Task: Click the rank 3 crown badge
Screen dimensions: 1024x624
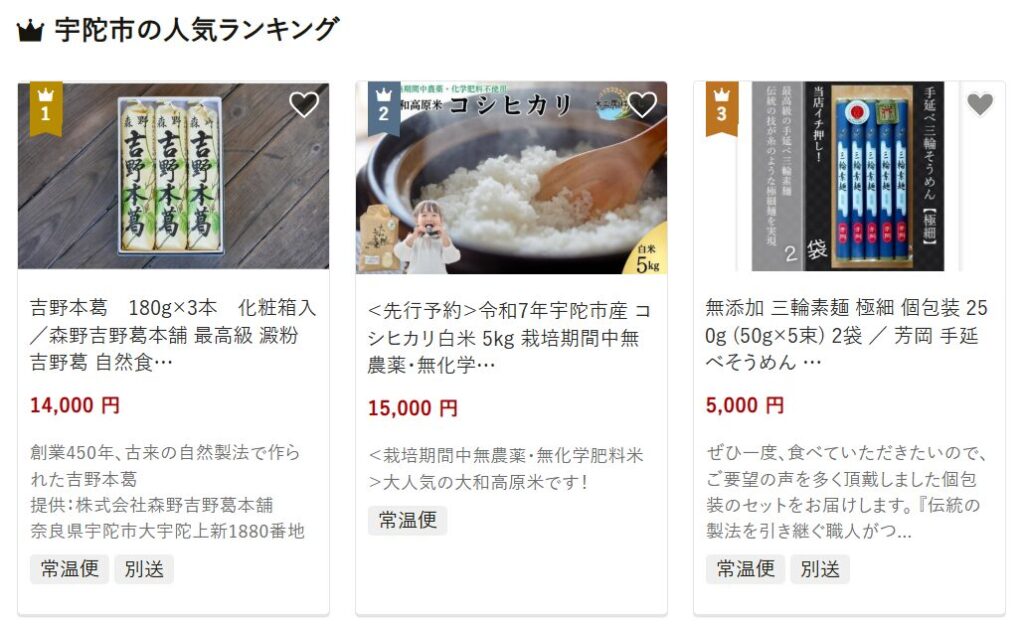Action: [x=722, y=108]
